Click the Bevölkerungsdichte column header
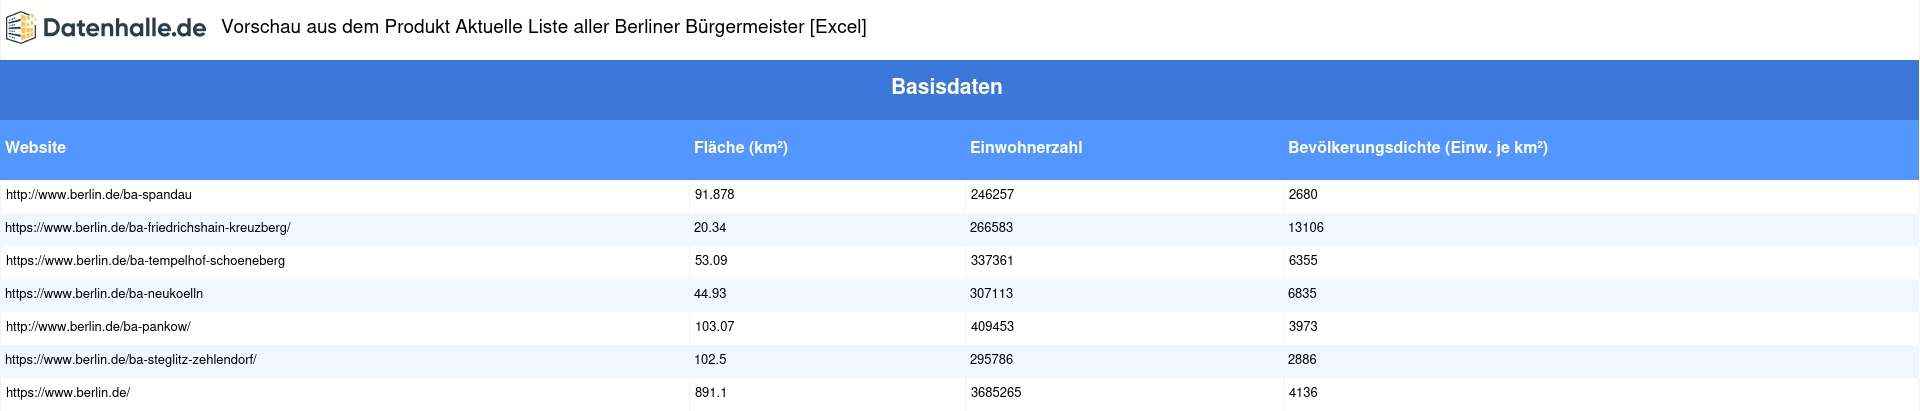This screenshot has height=411, width=1920. (x=1418, y=147)
